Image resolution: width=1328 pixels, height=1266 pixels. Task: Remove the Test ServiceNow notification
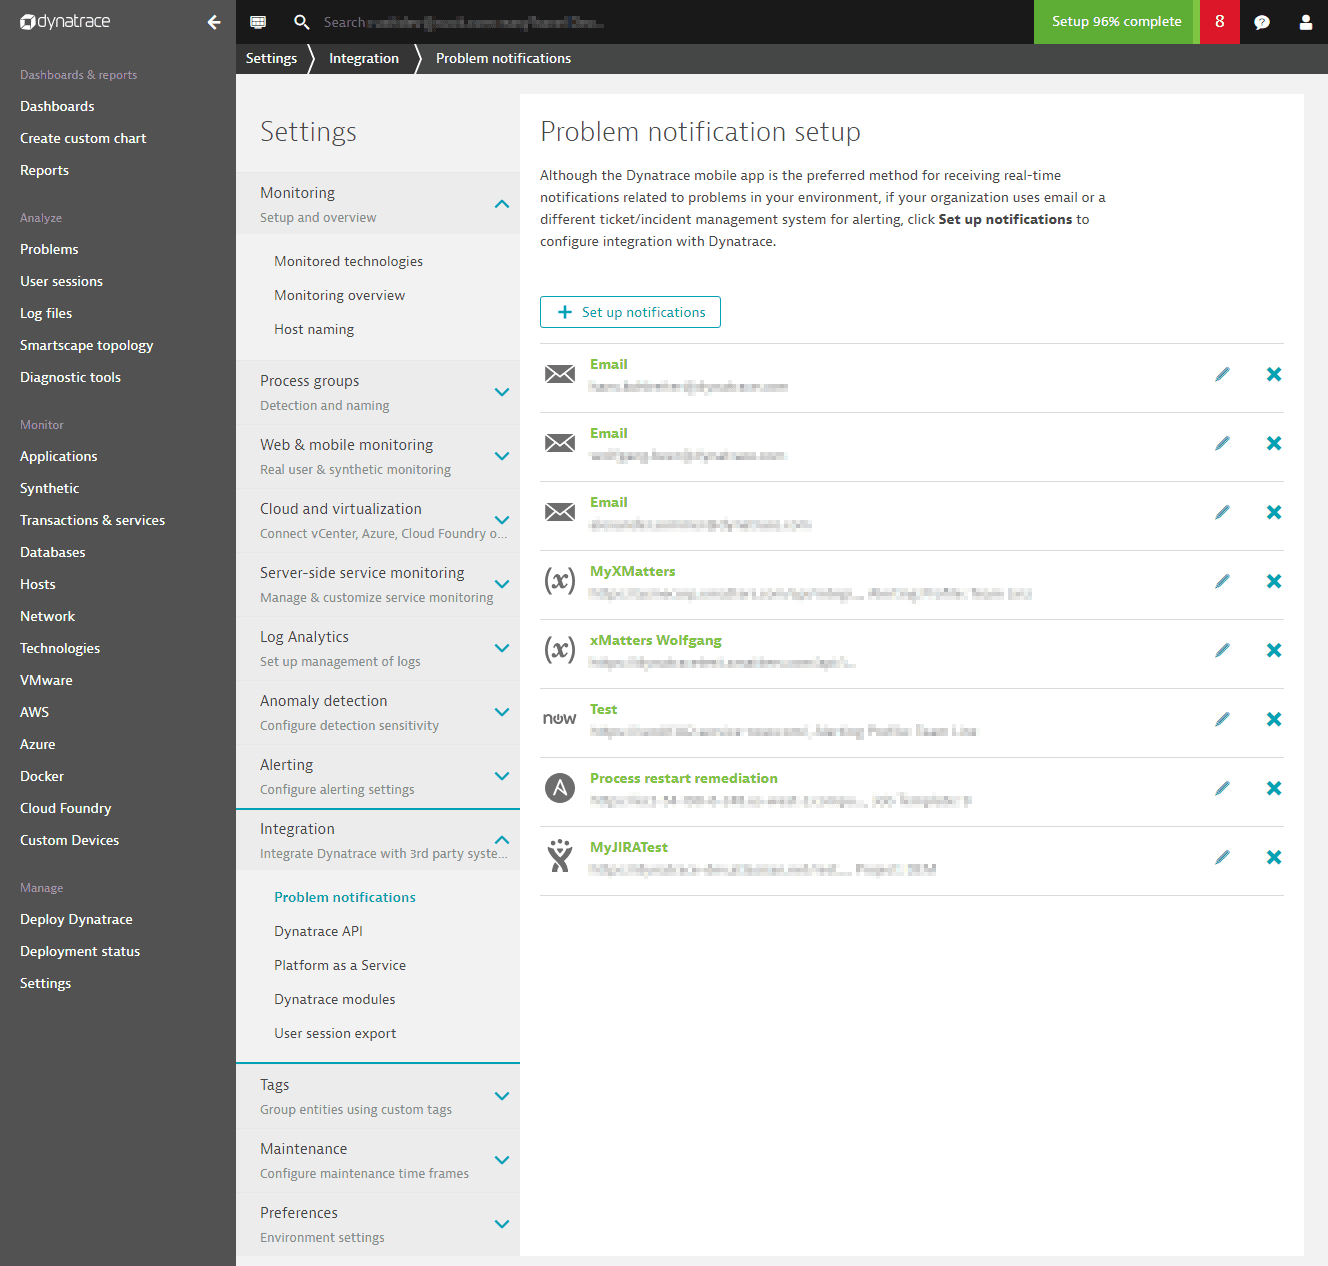tap(1274, 719)
